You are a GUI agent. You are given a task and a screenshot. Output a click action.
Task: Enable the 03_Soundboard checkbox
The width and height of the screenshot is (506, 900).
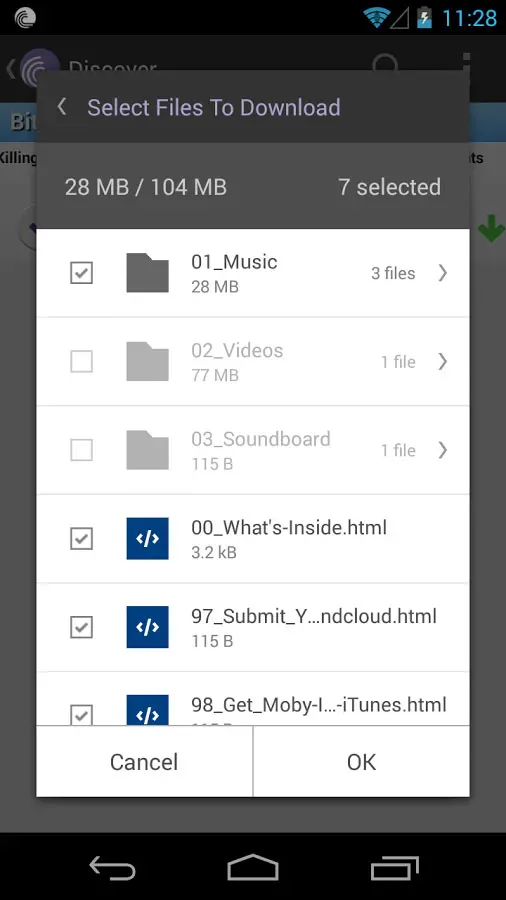tap(81, 450)
